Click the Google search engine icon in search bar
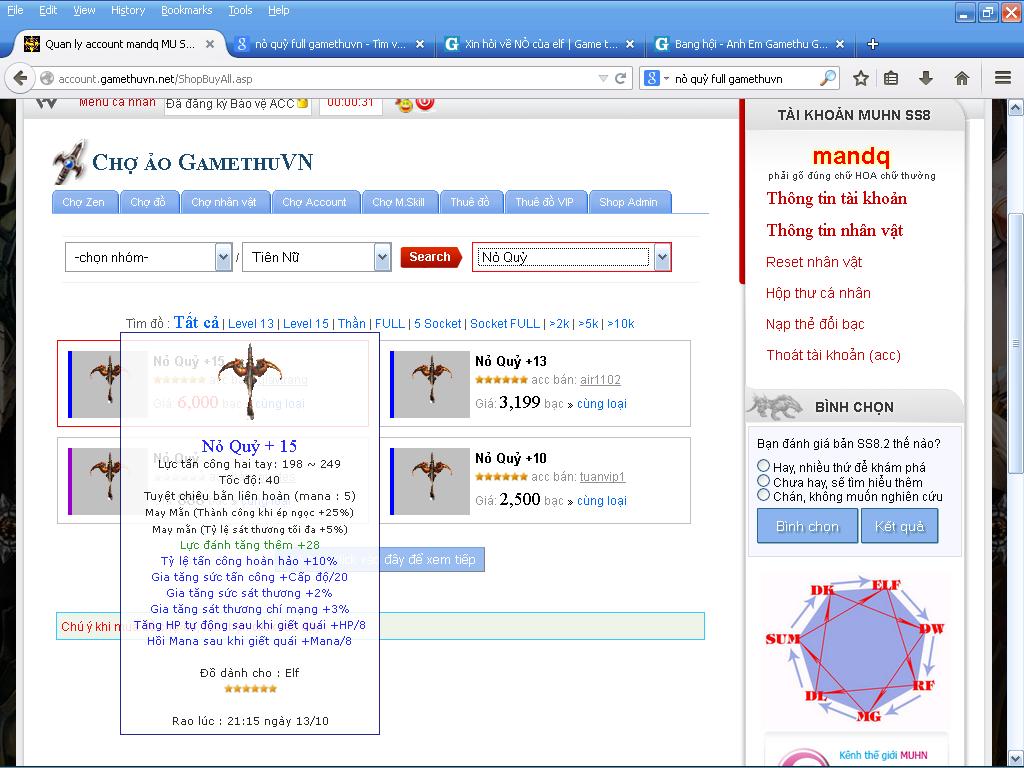This screenshot has width=1024, height=768. pos(652,78)
